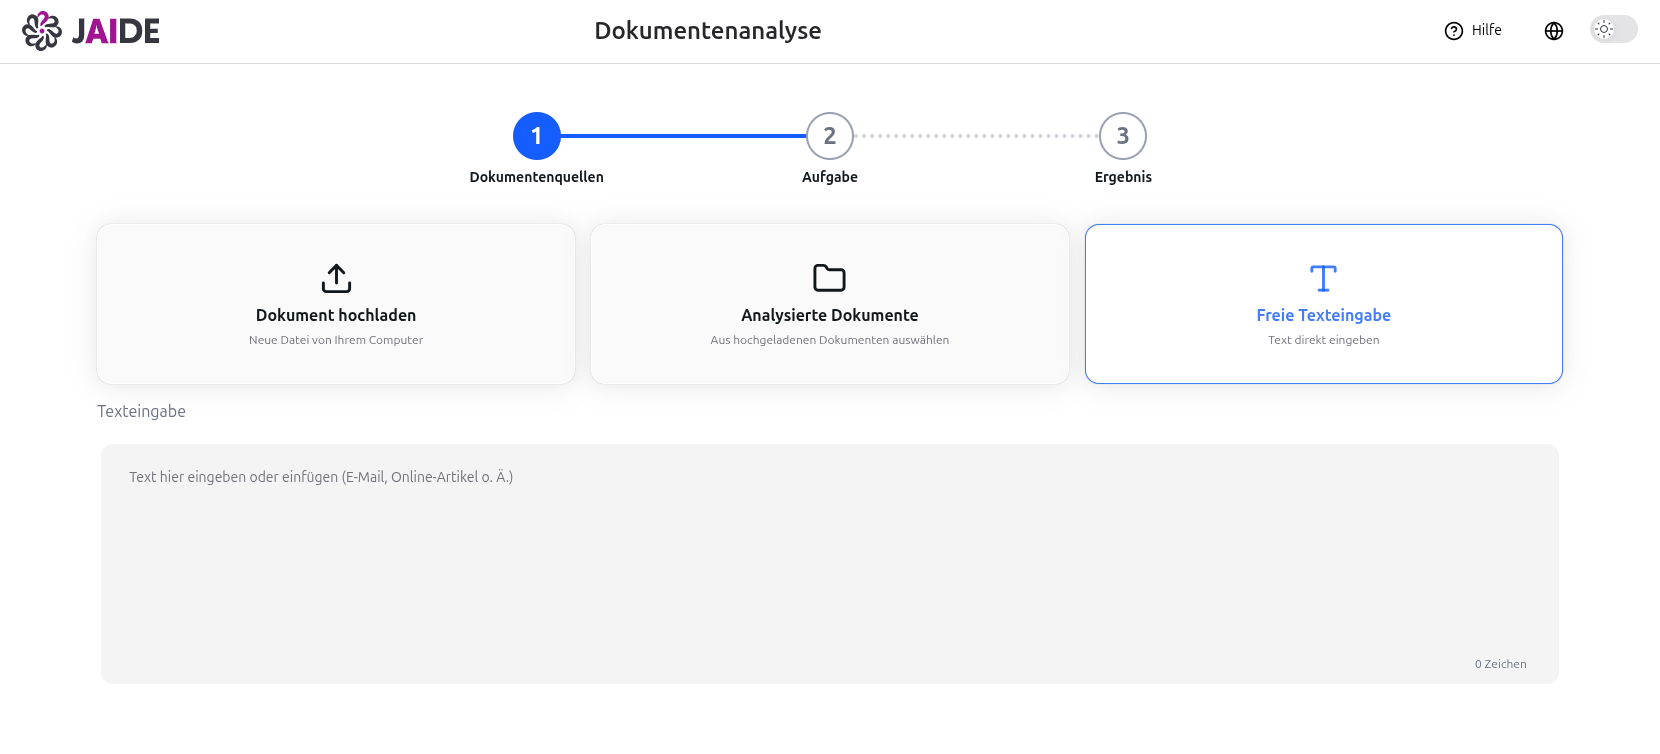Image resolution: width=1660 pixels, height=754 pixels.
Task: Choose the Analysierte Dokumente card title
Action: click(x=830, y=315)
